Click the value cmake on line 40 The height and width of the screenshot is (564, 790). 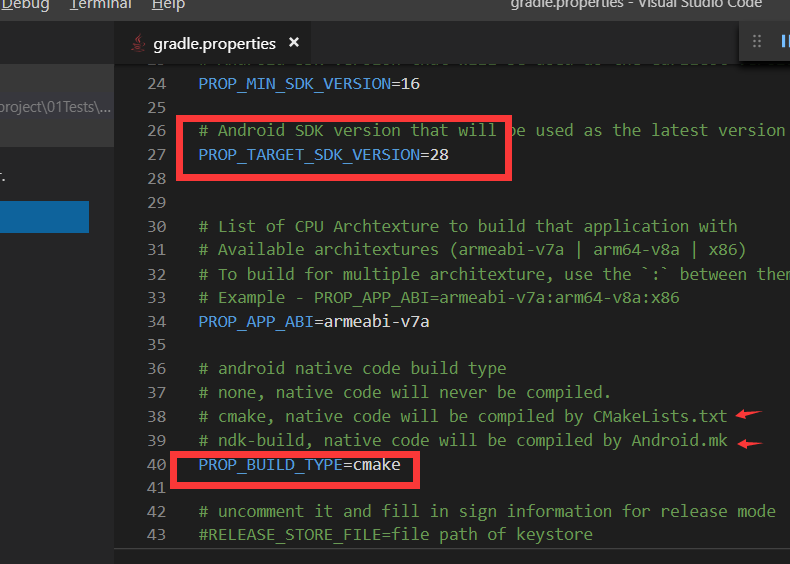tap(377, 465)
